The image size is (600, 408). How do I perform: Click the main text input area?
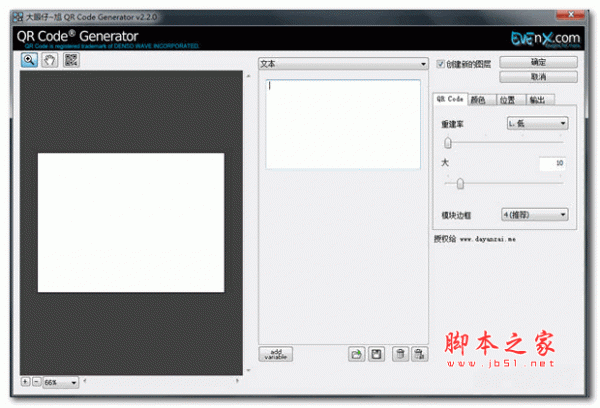point(343,124)
